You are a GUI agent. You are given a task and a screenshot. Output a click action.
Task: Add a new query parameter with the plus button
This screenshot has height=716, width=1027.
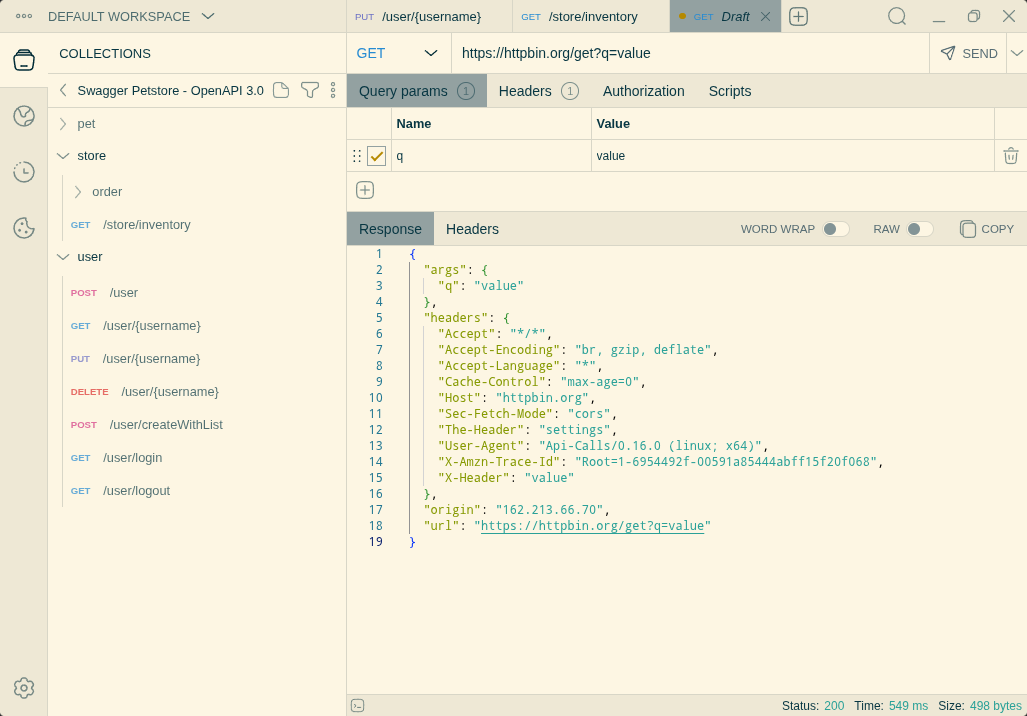pyautogui.click(x=365, y=189)
